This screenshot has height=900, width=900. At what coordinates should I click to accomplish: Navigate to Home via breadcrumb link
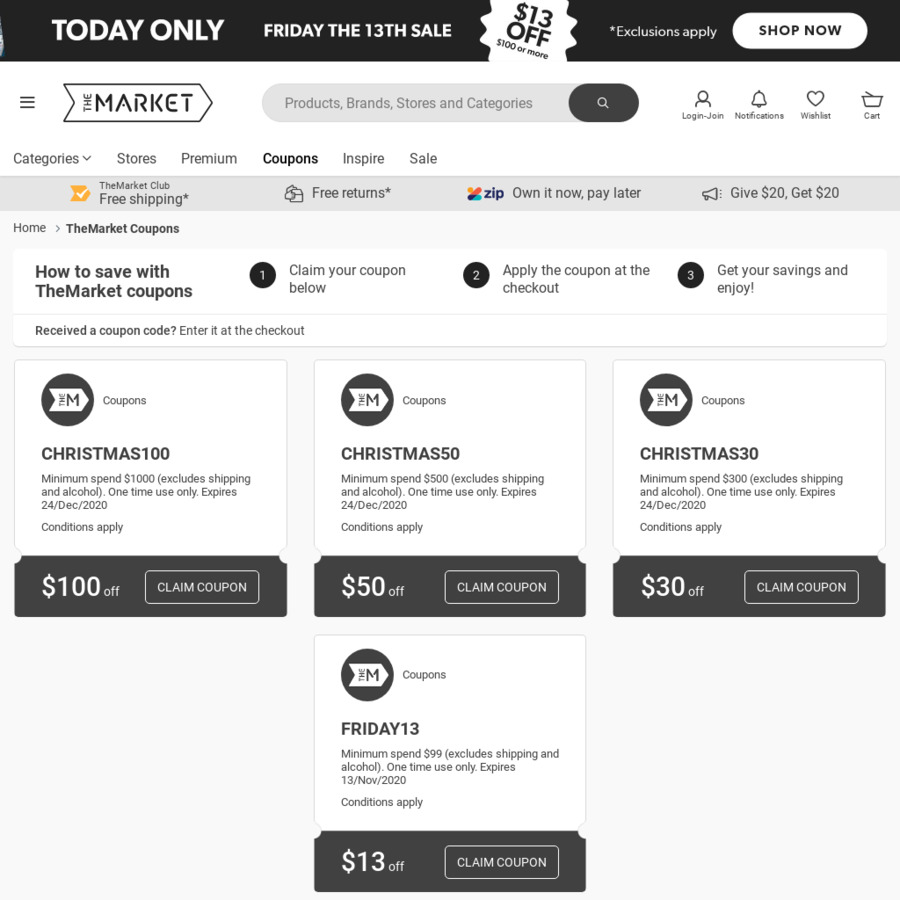click(x=29, y=227)
